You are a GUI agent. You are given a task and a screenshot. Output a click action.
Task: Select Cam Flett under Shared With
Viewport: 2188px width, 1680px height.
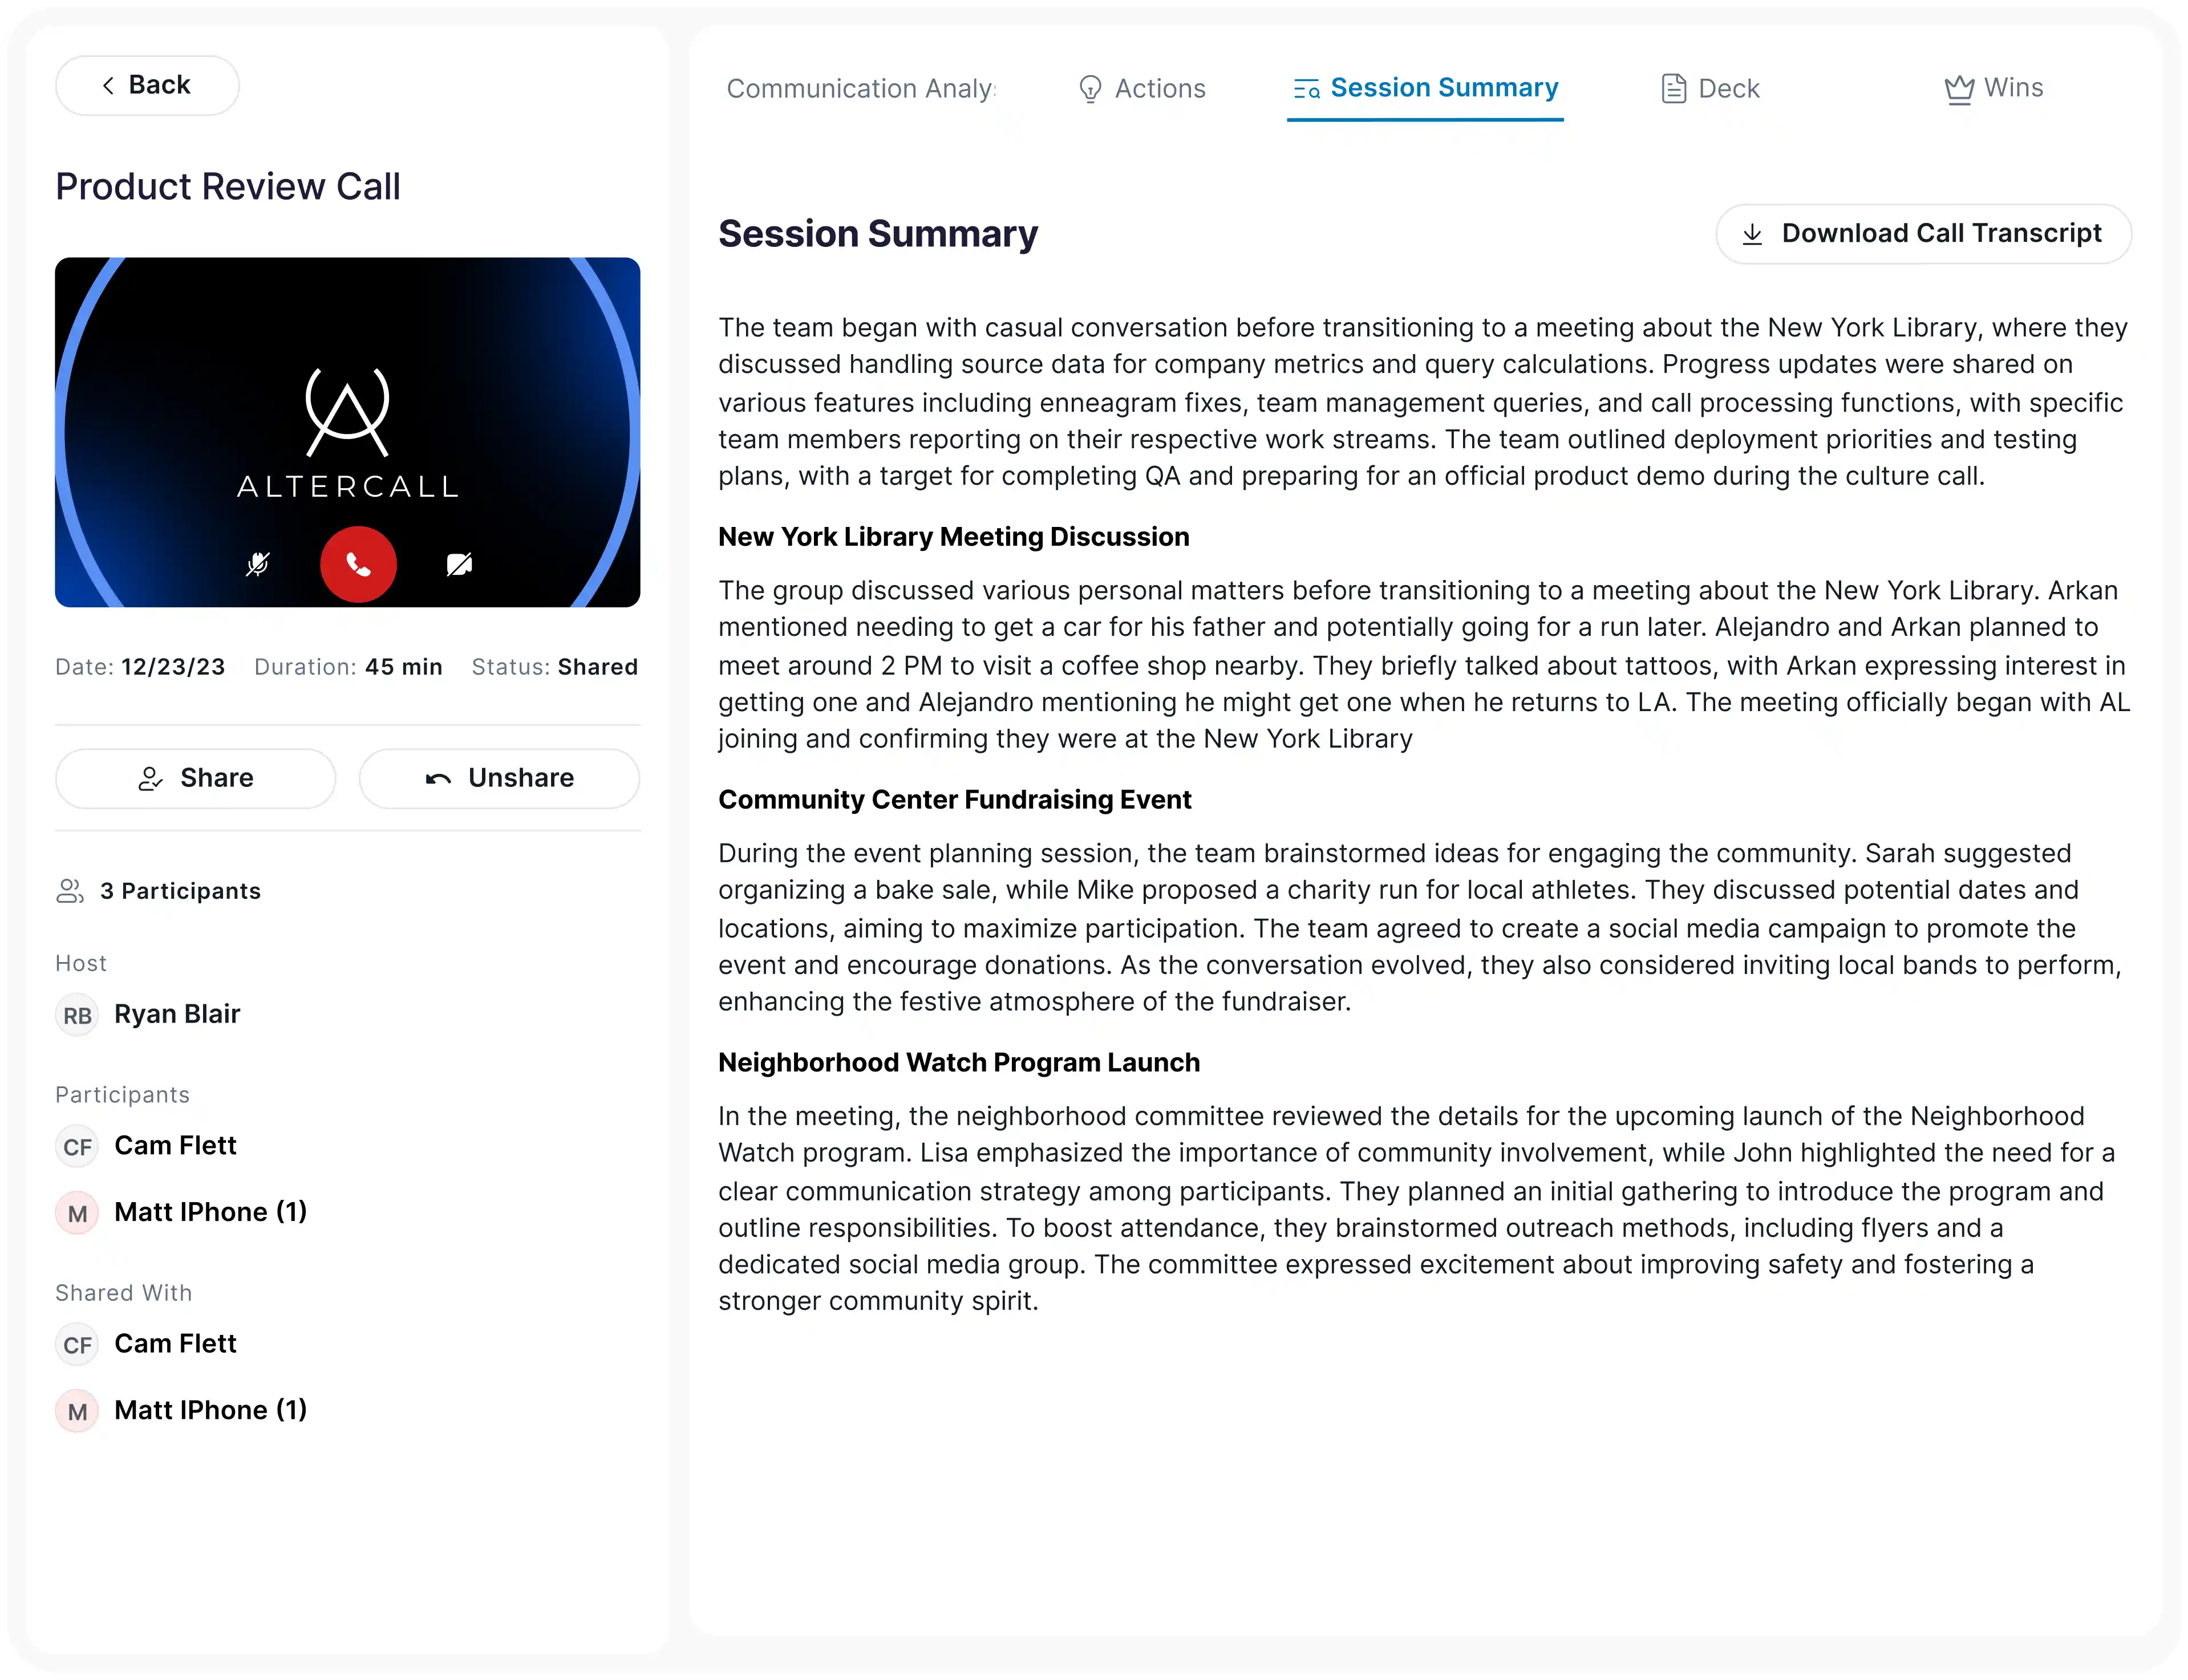[x=147, y=1344]
